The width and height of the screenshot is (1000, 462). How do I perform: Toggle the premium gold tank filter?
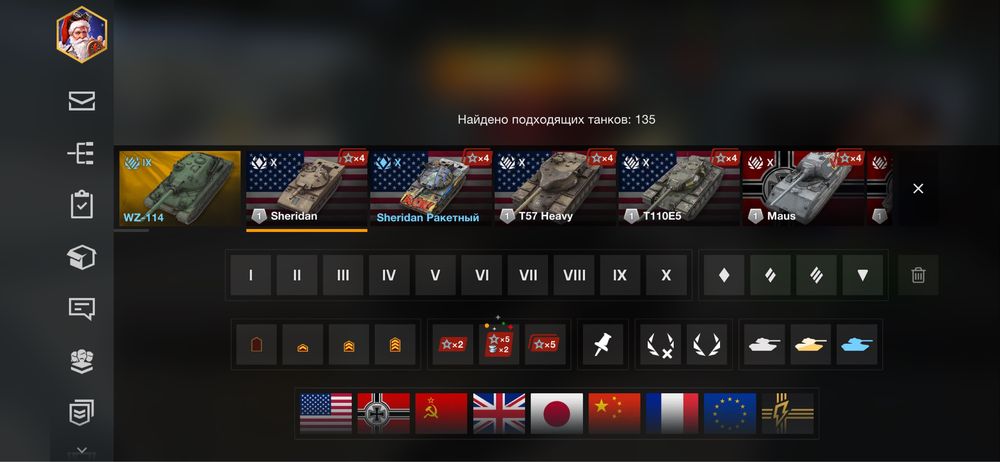click(811, 345)
